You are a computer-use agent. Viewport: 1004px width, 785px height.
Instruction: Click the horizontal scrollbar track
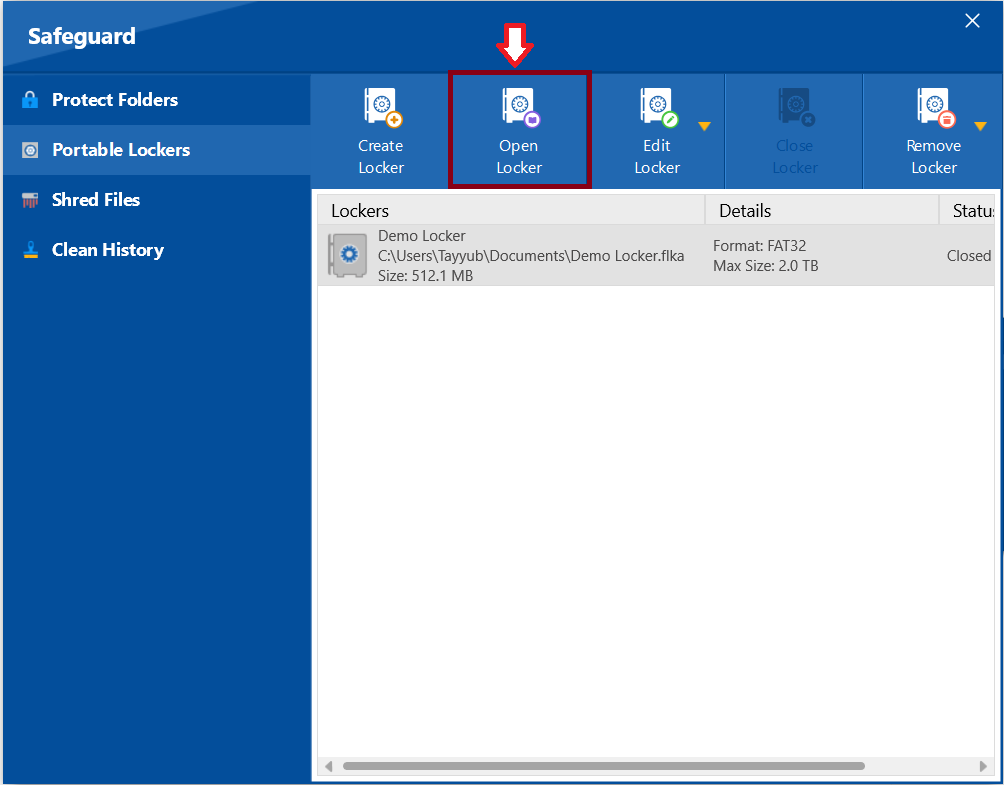click(x=656, y=766)
